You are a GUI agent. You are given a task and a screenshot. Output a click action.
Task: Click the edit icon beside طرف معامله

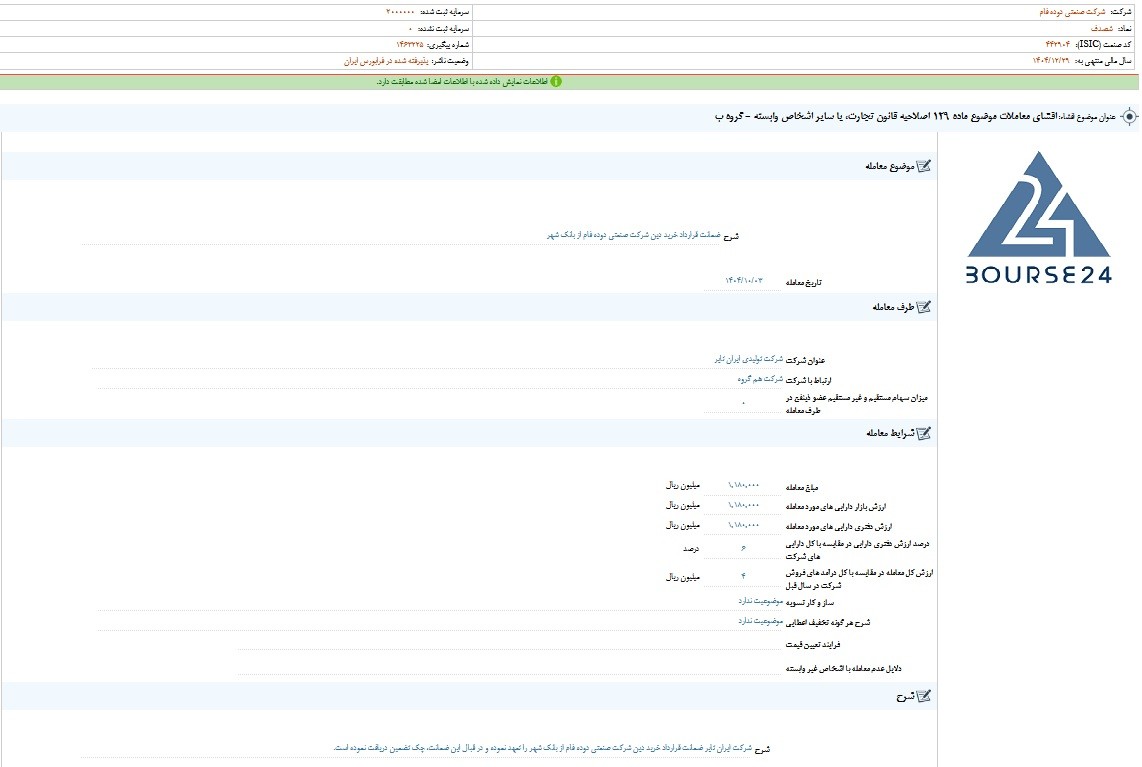[x=924, y=307]
